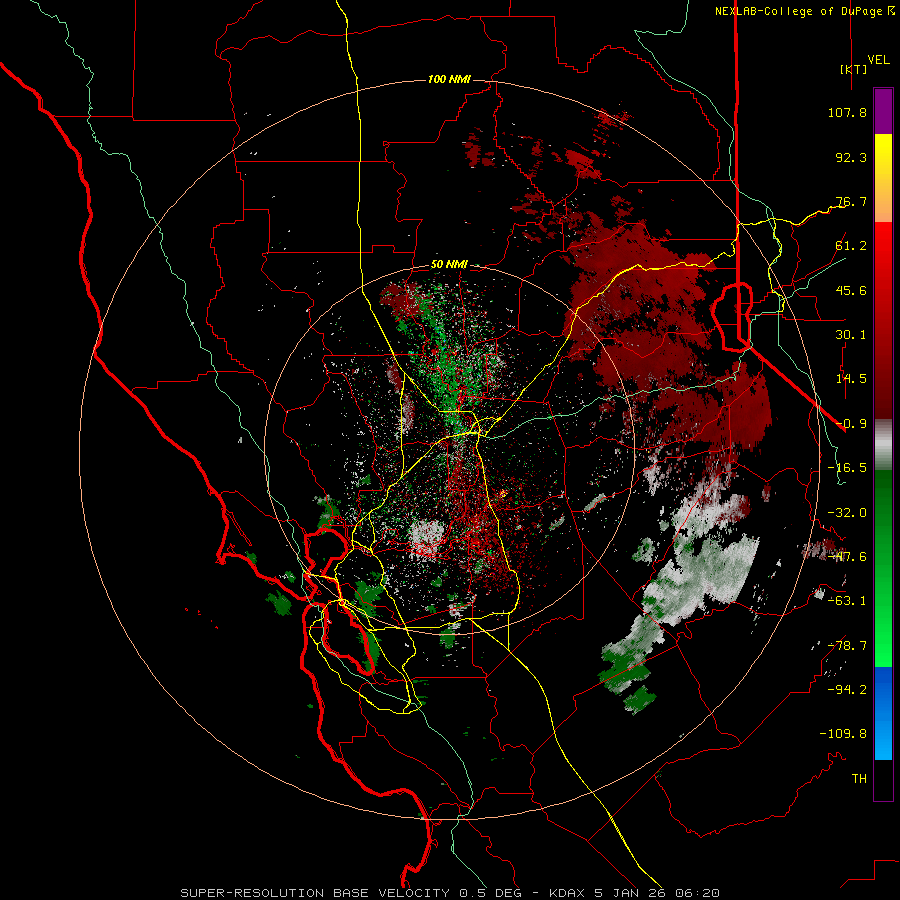Image resolution: width=900 pixels, height=900 pixels.
Task: Click the yellow-orange segment of the color bar
Action: tap(883, 178)
